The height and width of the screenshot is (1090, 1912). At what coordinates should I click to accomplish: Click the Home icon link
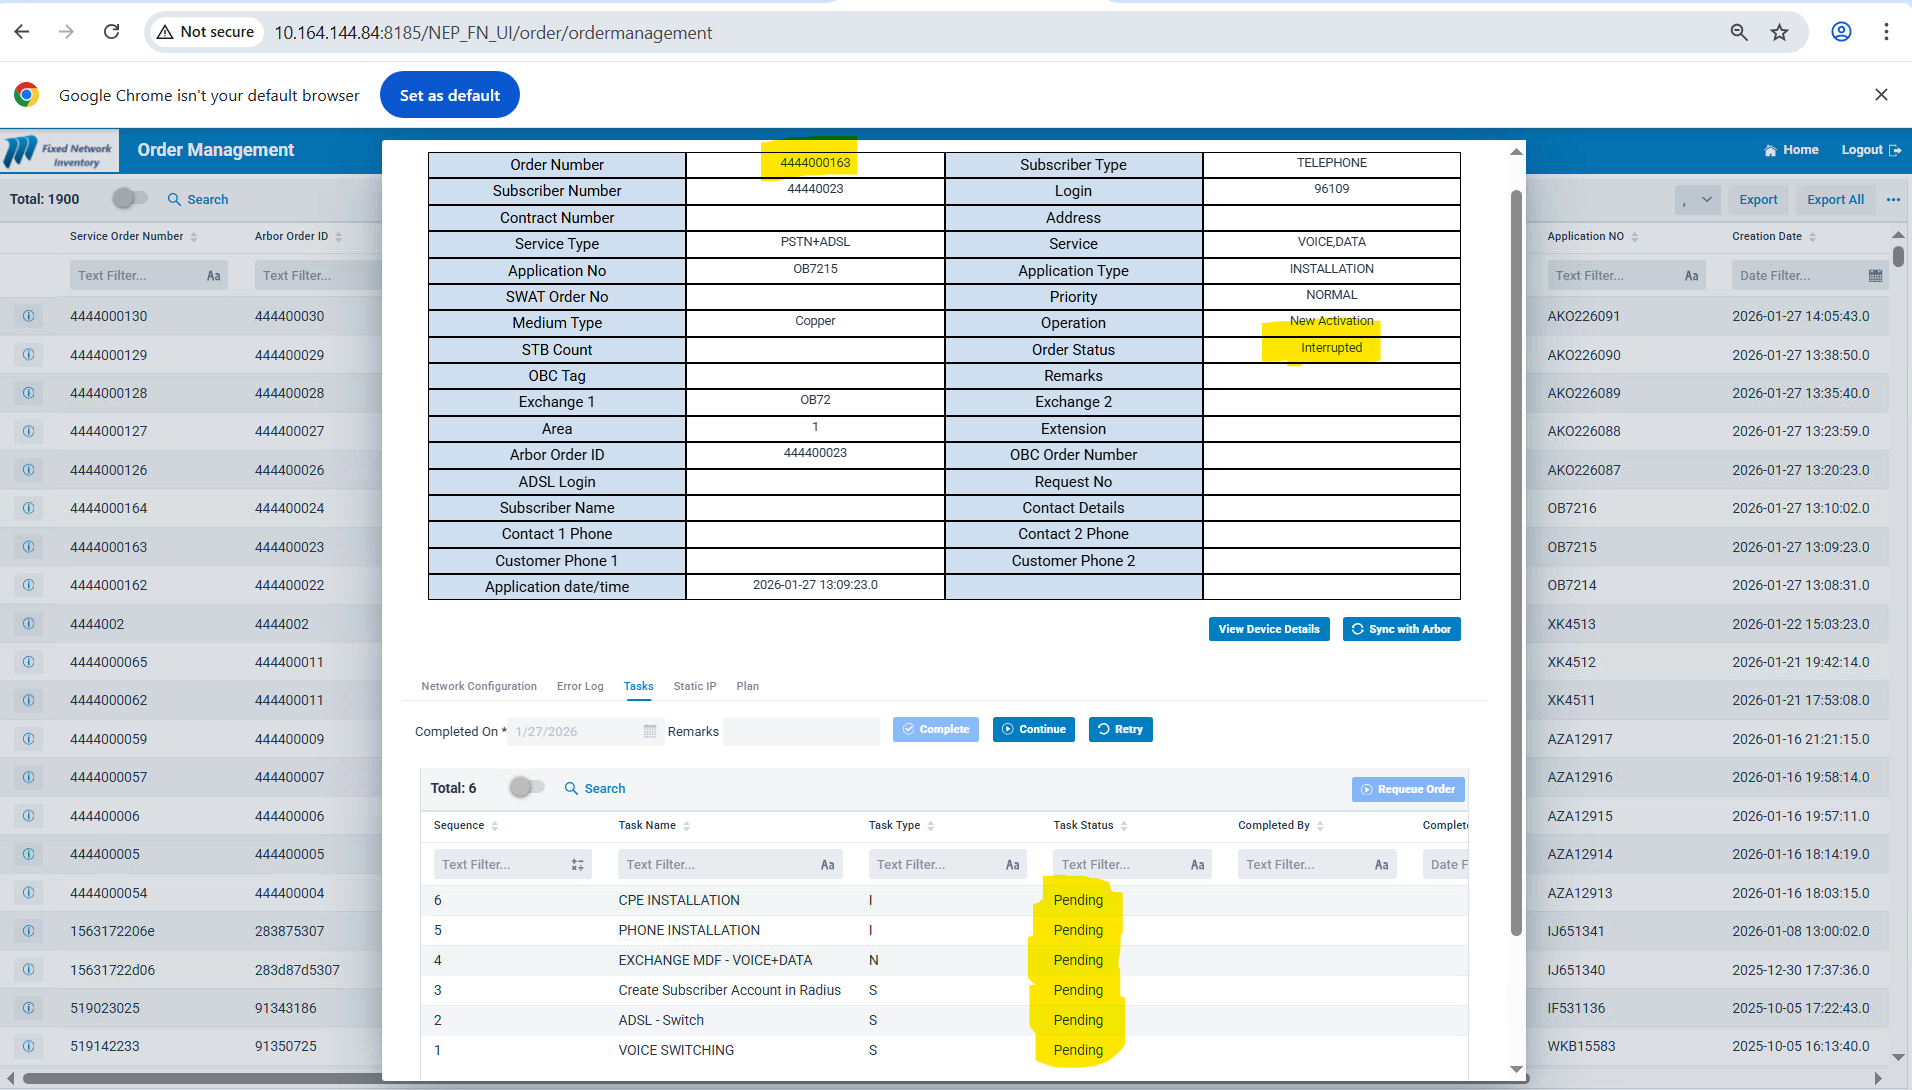tap(1771, 150)
